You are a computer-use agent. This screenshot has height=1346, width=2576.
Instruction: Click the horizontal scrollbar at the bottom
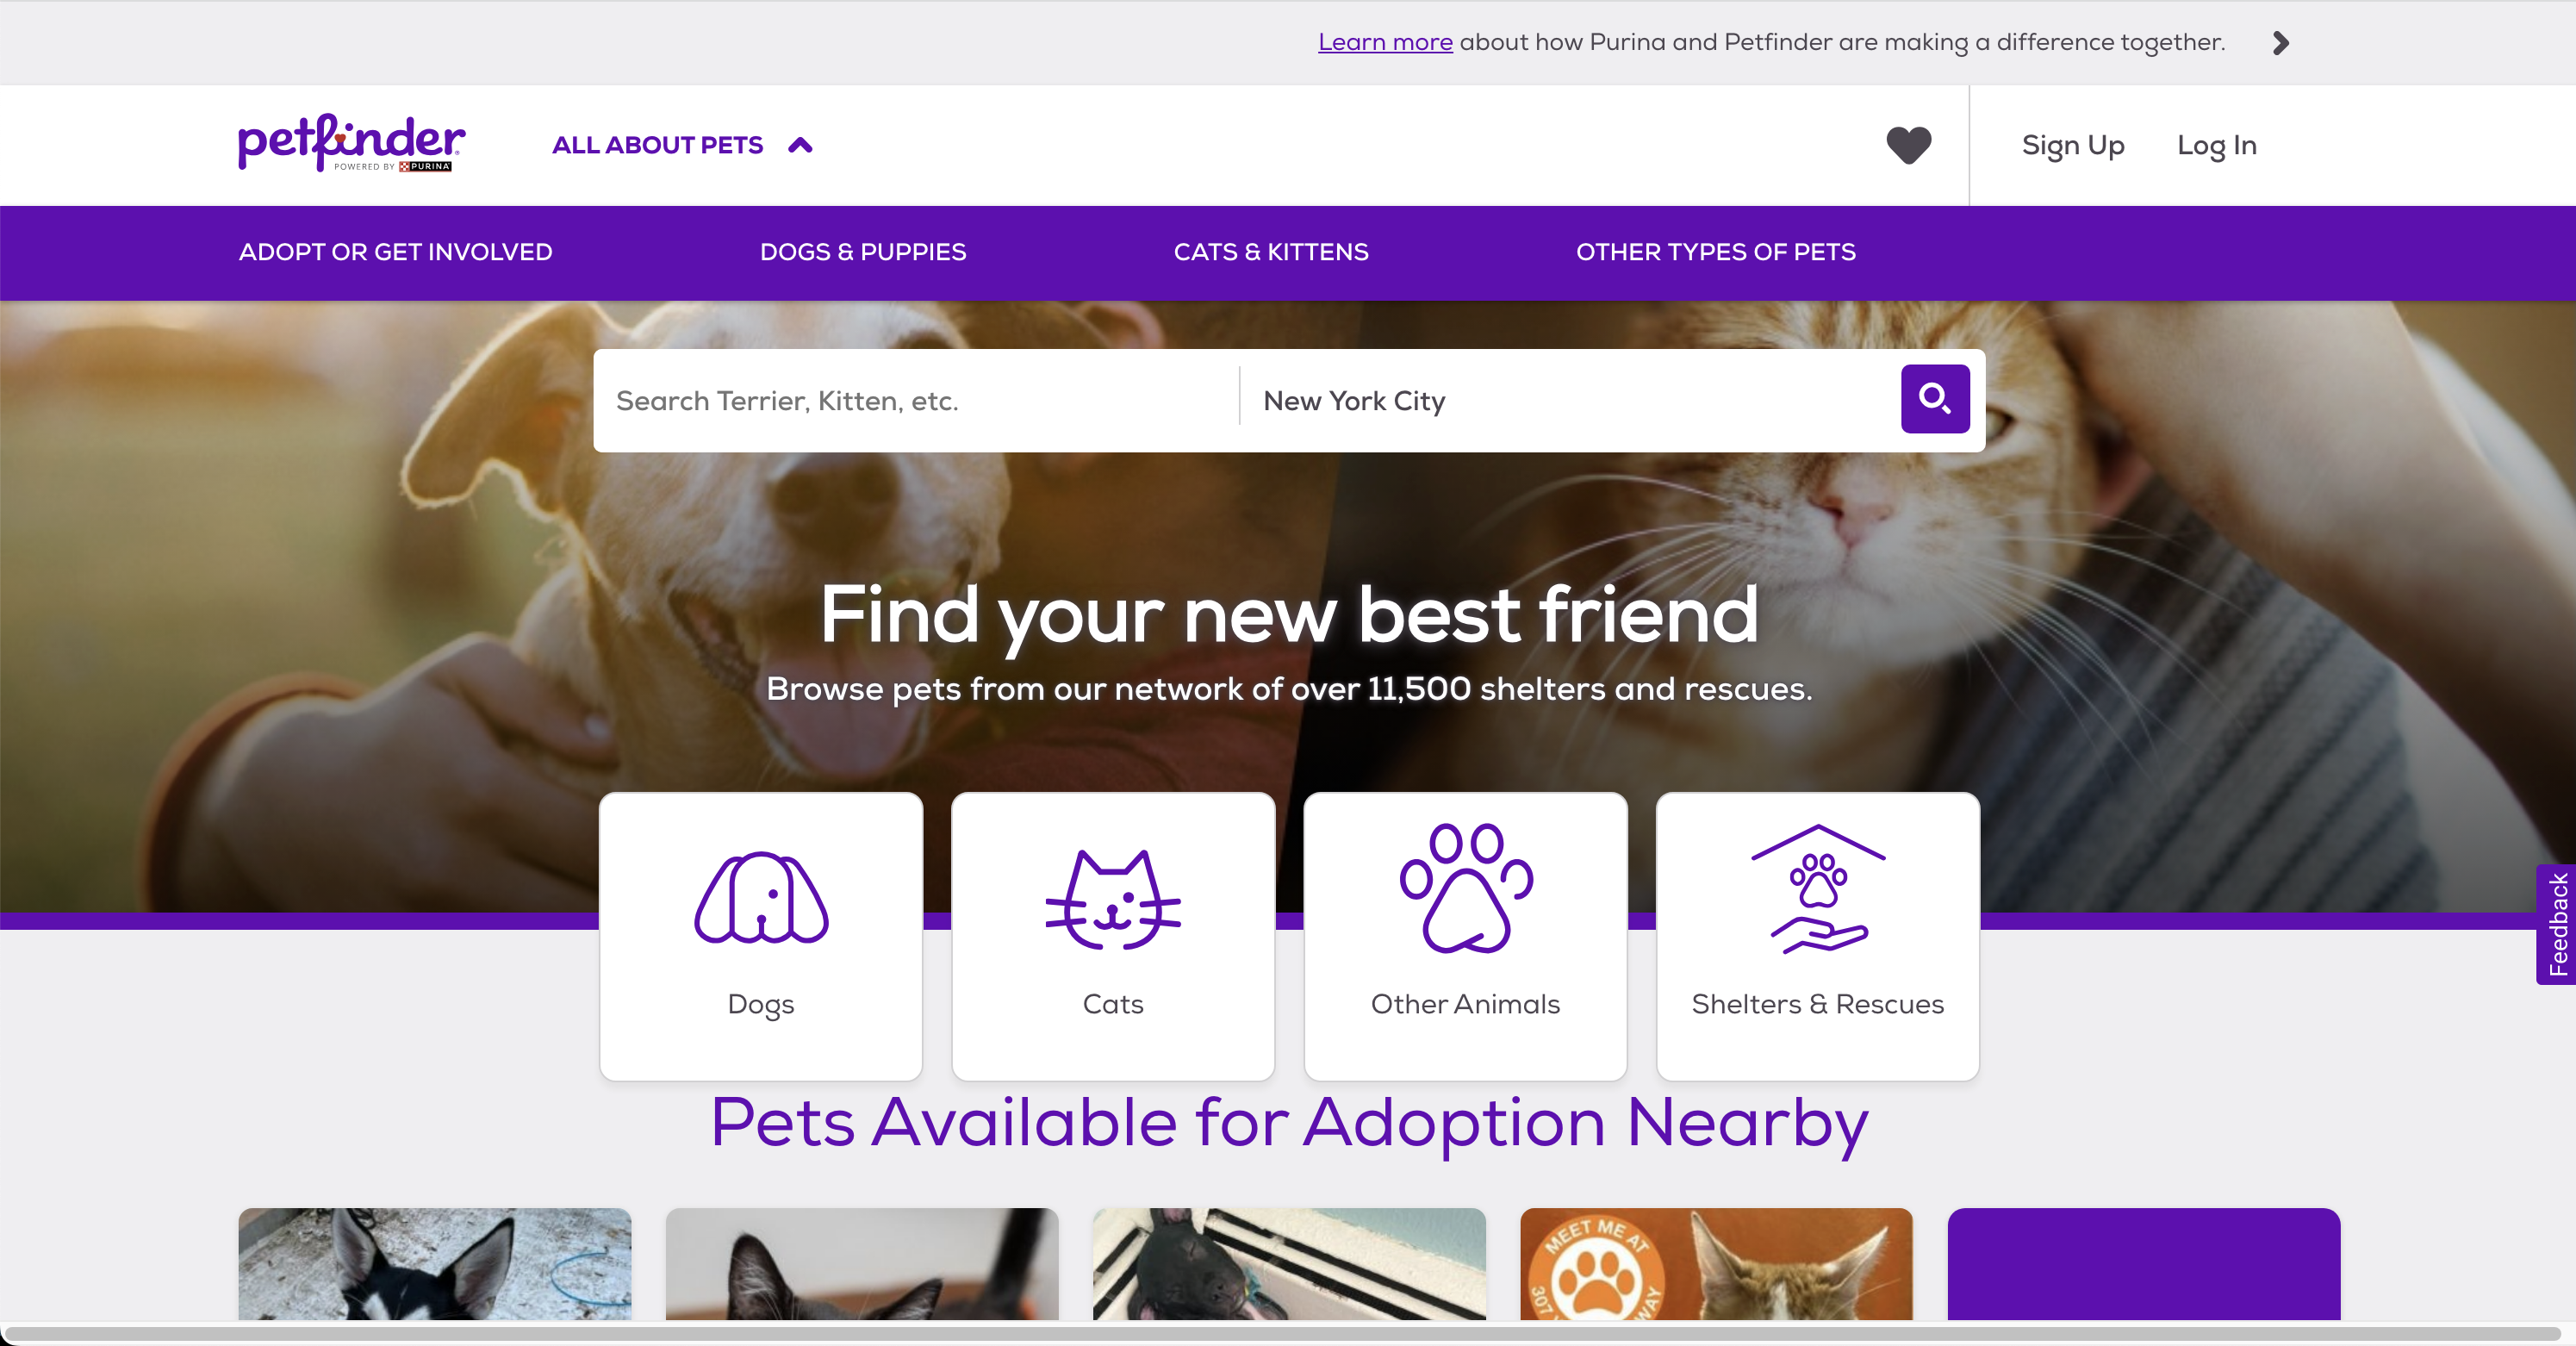pos(1282,1332)
